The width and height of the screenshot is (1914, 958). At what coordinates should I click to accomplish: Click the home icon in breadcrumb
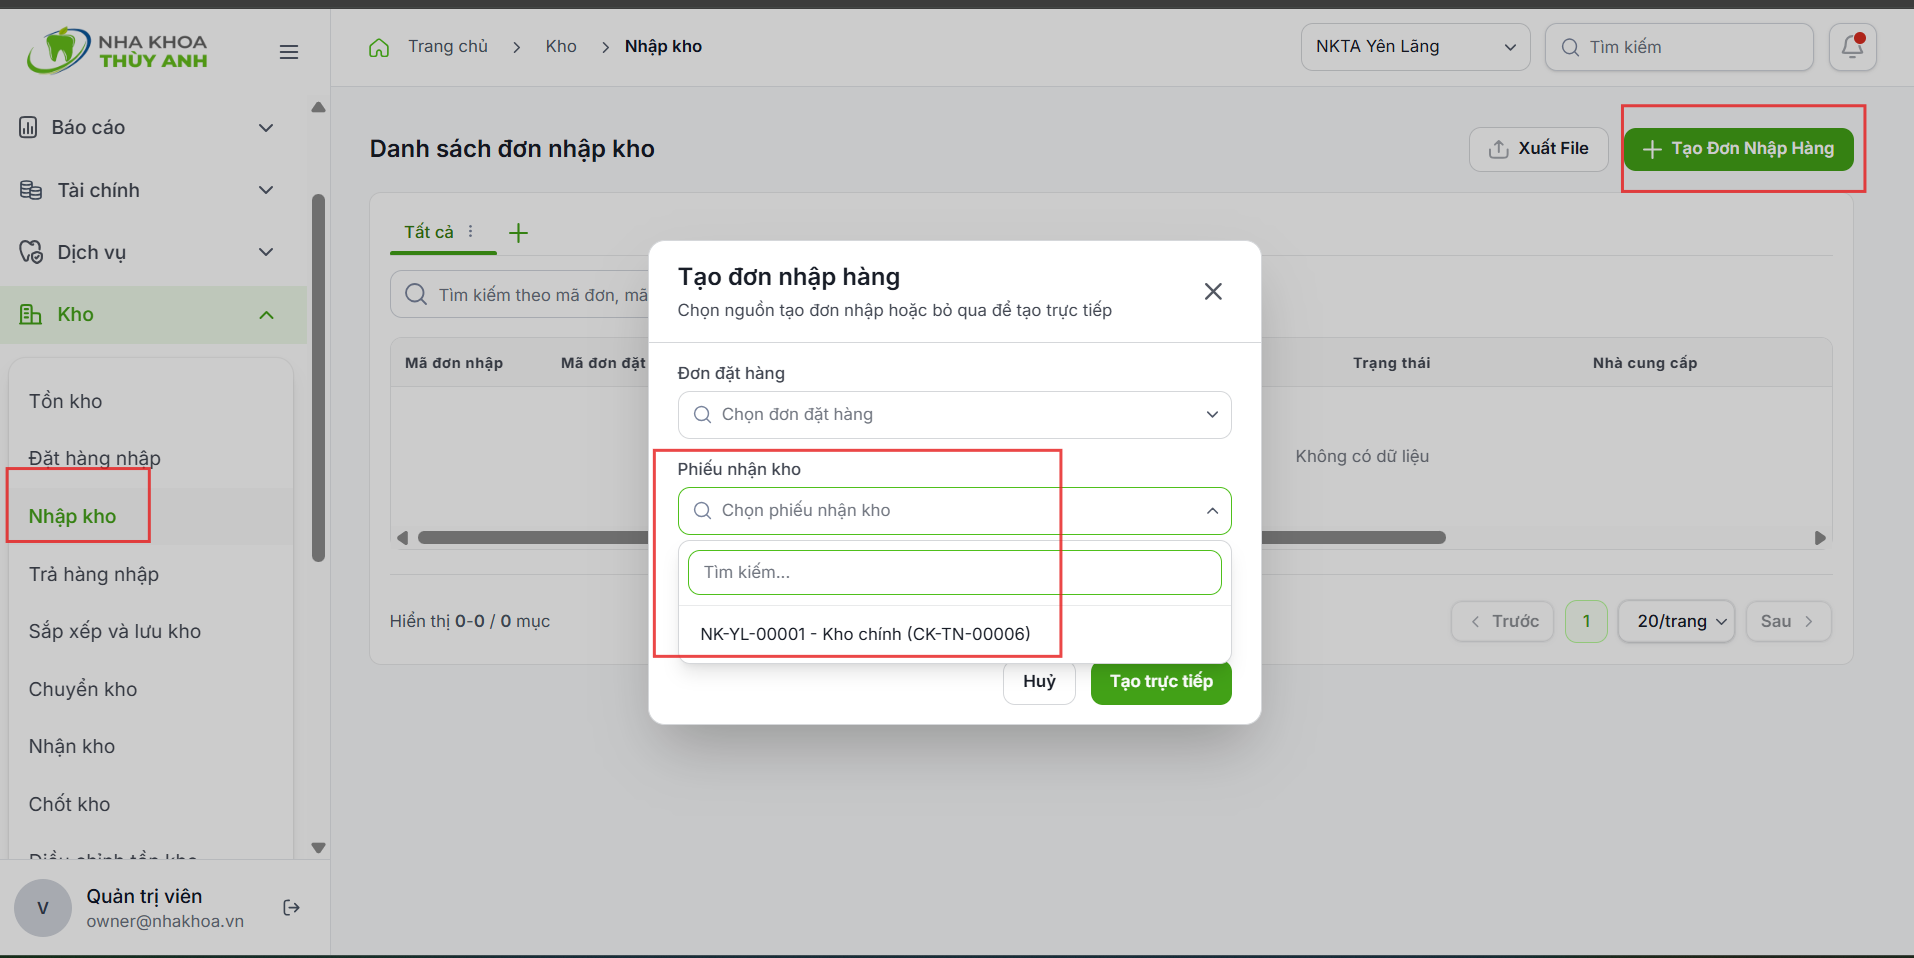[379, 47]
